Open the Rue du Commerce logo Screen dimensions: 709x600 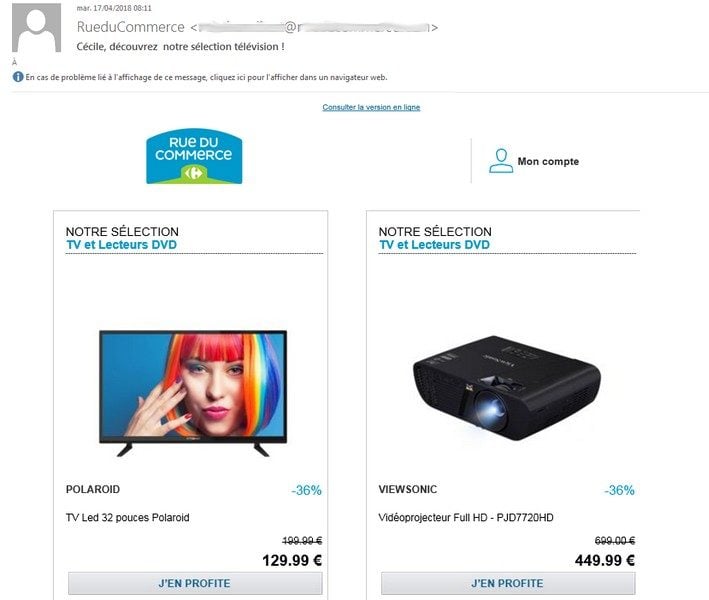(194, 156)
